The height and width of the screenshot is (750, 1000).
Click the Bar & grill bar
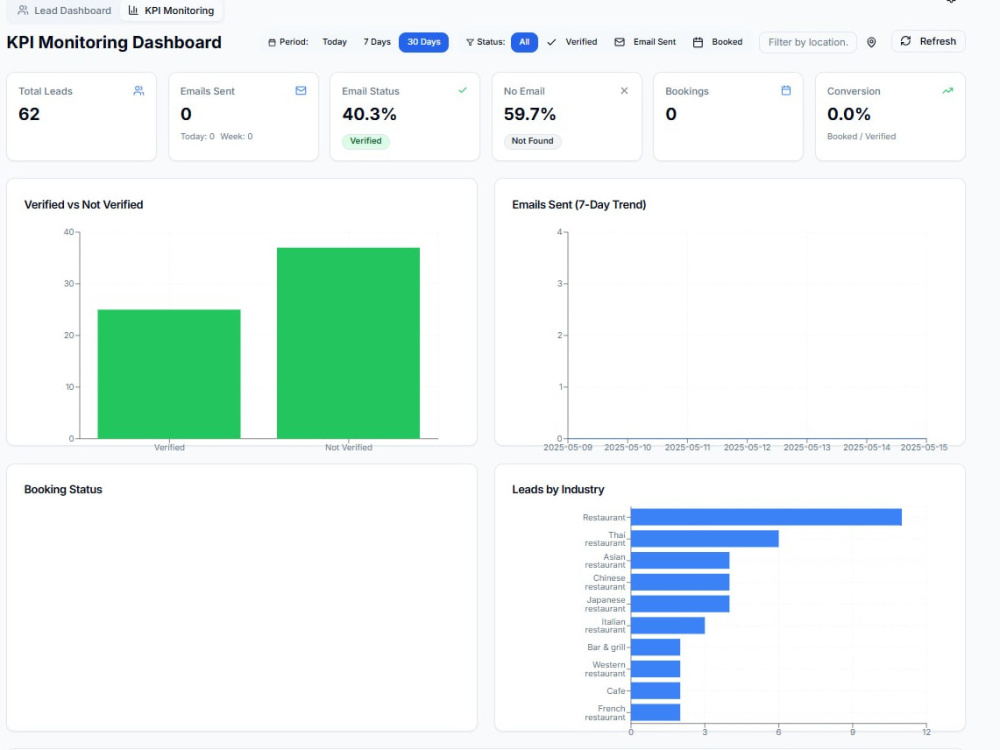pyautogui.click(x=656, y=647)
